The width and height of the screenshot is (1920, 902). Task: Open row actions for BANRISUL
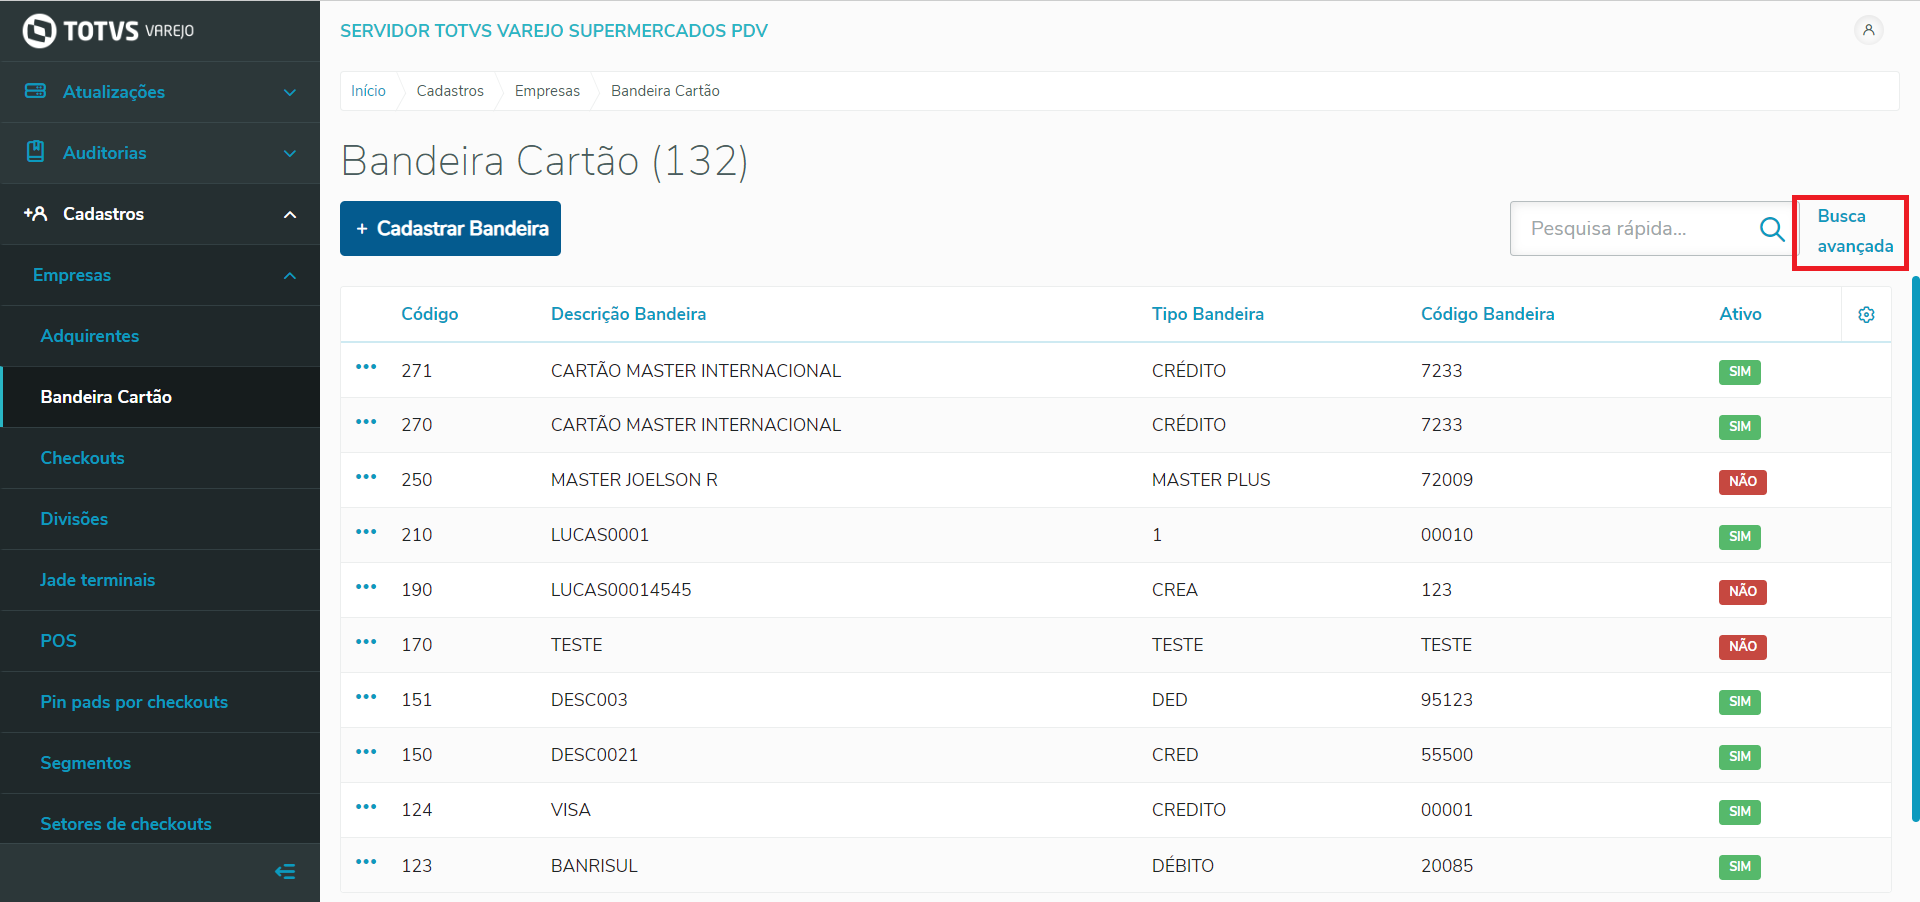[x=366, y=862]
